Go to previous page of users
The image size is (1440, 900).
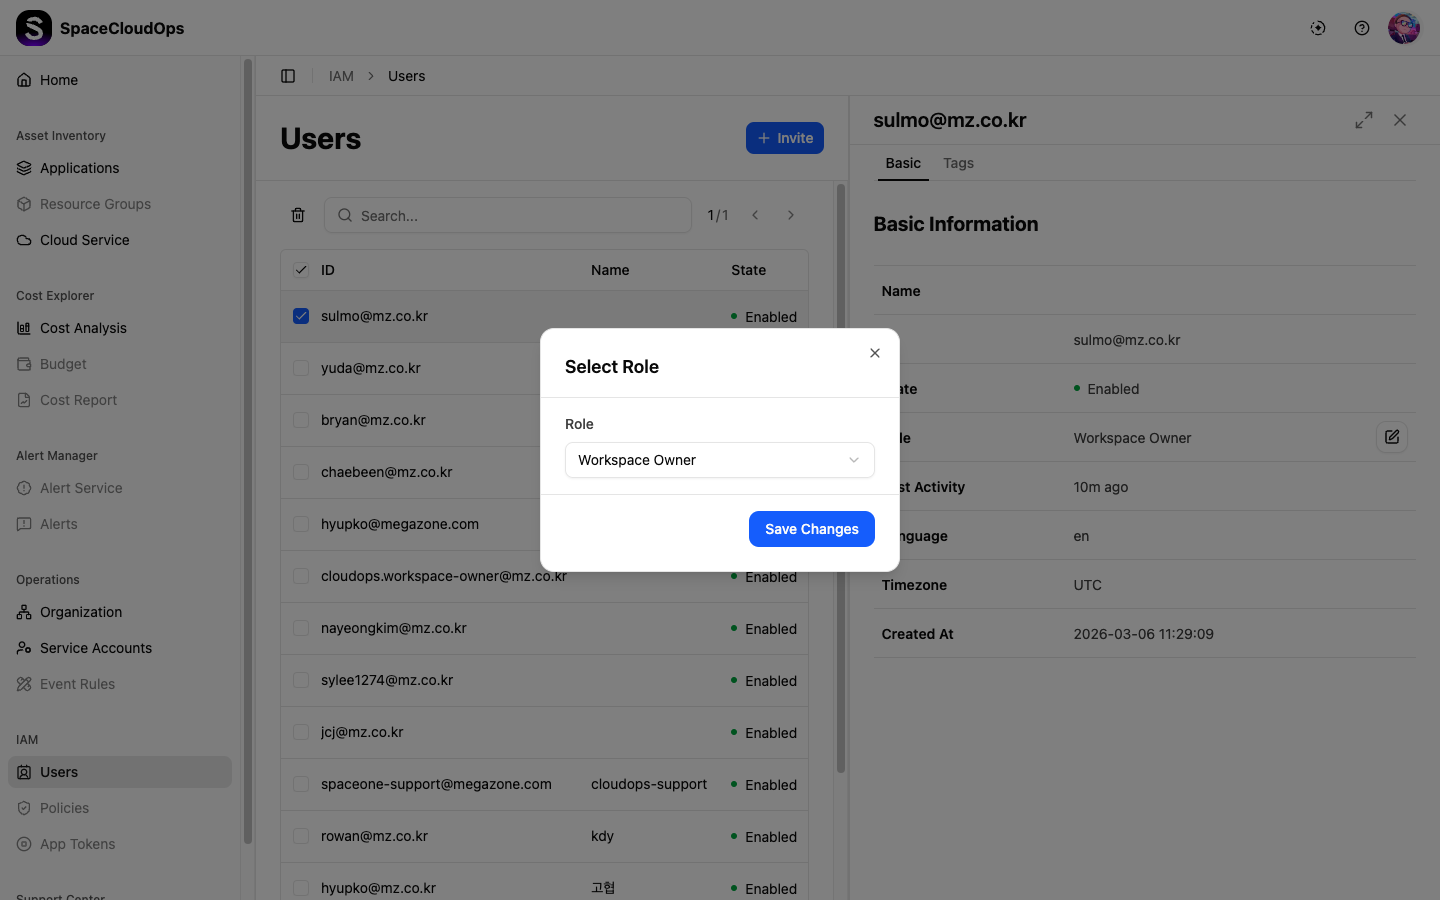coord(755,215)
